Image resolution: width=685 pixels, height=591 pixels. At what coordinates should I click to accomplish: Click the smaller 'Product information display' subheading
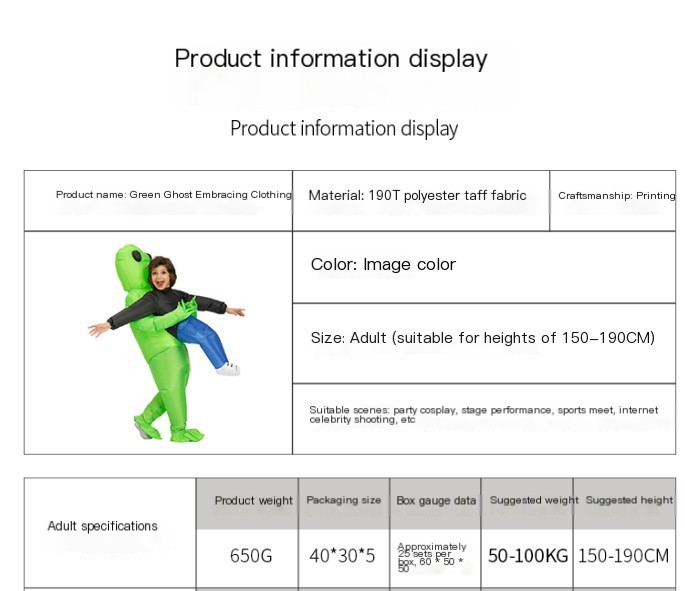(344, 128)
